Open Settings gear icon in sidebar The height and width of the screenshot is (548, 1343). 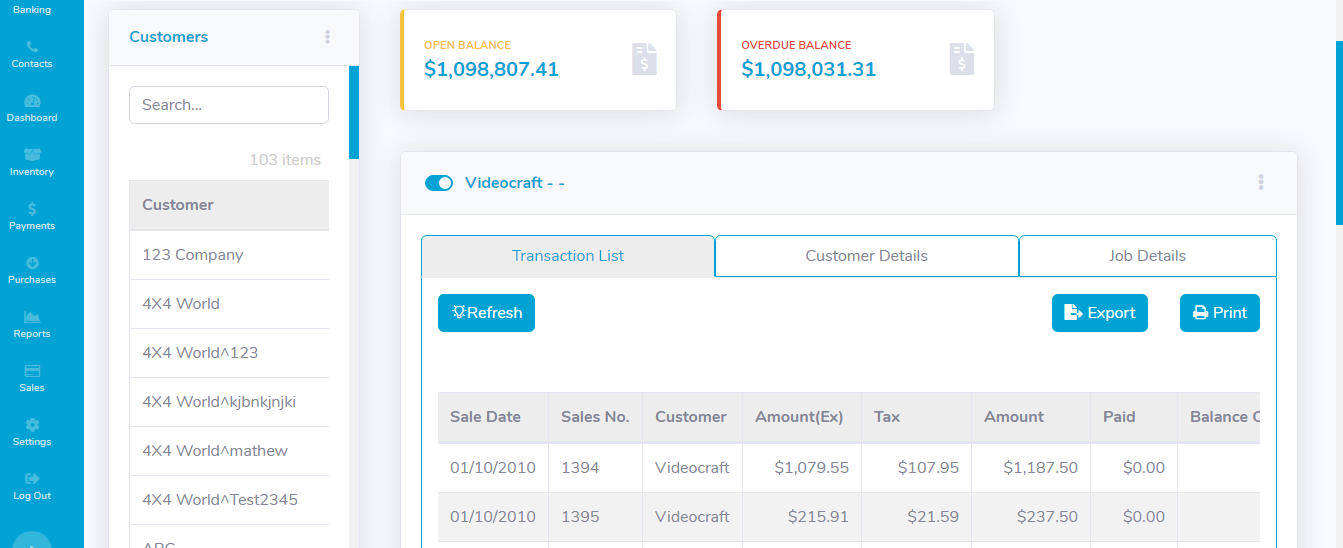click(x=32, y=425)
